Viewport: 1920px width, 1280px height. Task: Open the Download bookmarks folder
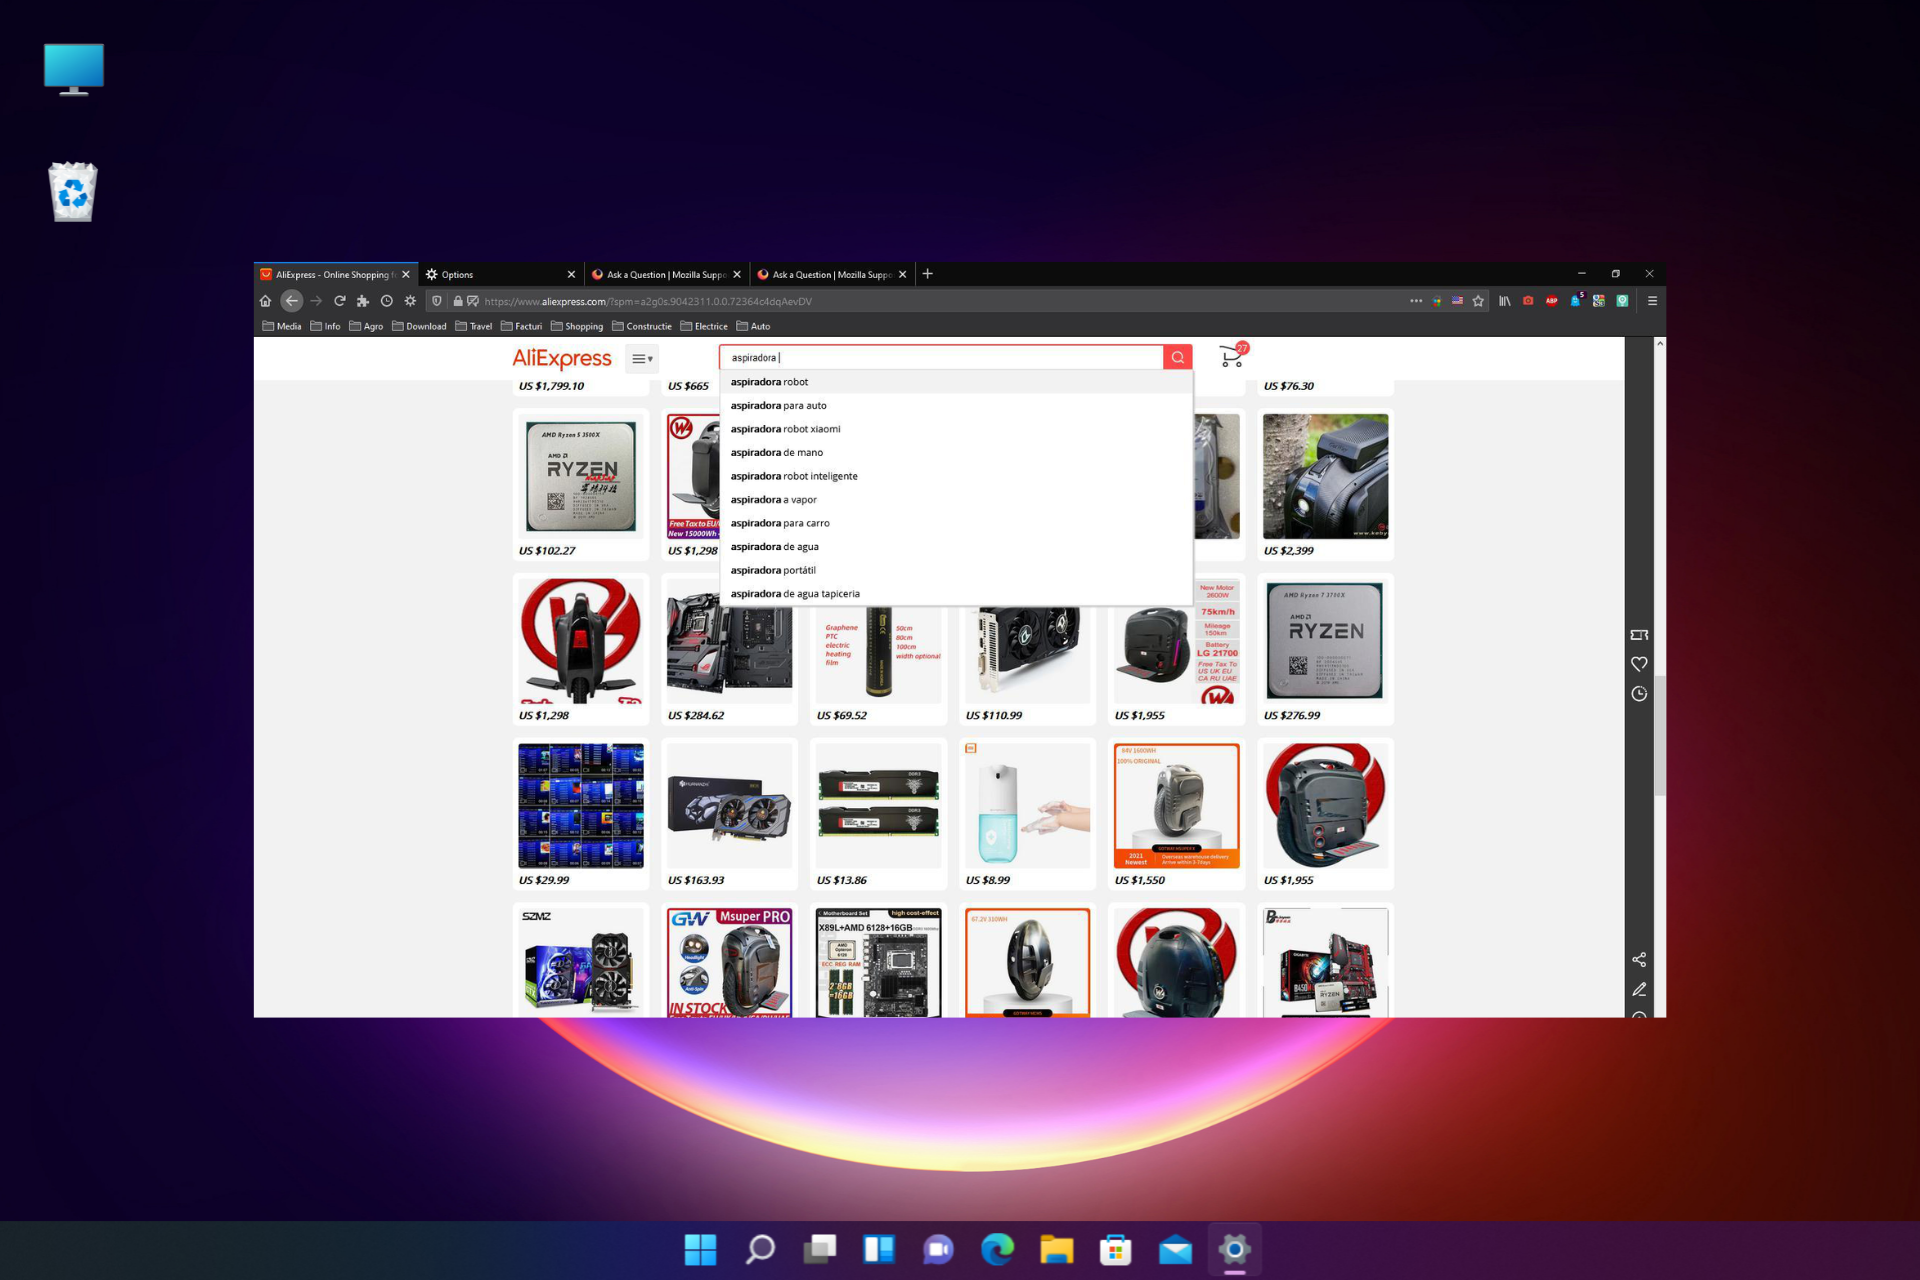pyautogui.click(x=419, y=326)
